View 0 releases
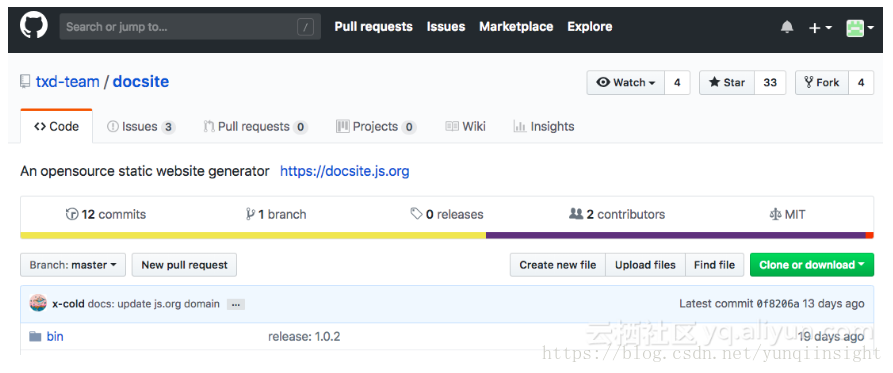This screenshot has height=373, width=893. click(x=447, y=215)
